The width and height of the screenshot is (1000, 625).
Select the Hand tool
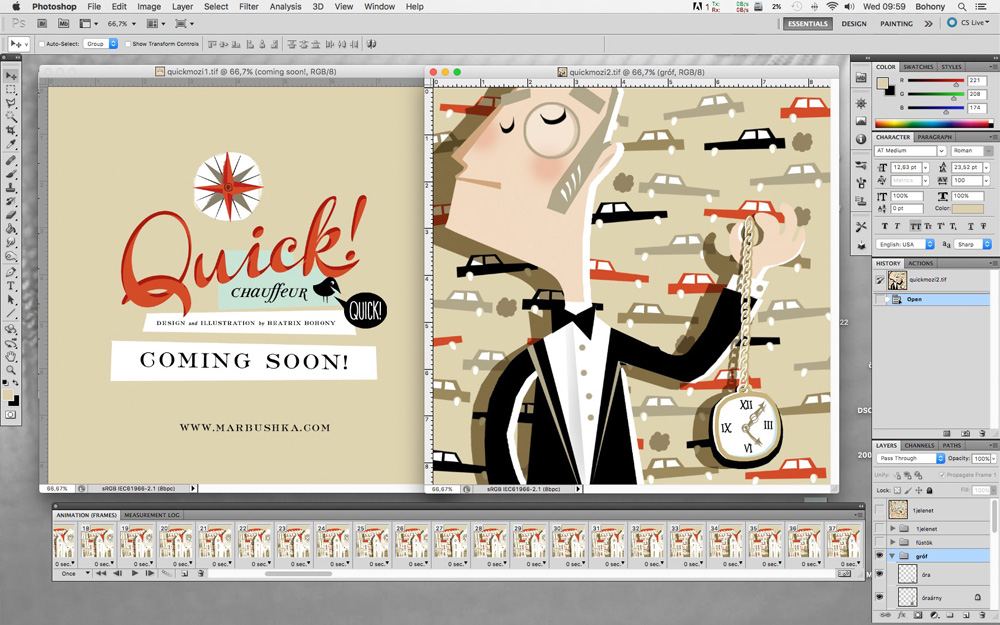[x=11, y=357]
